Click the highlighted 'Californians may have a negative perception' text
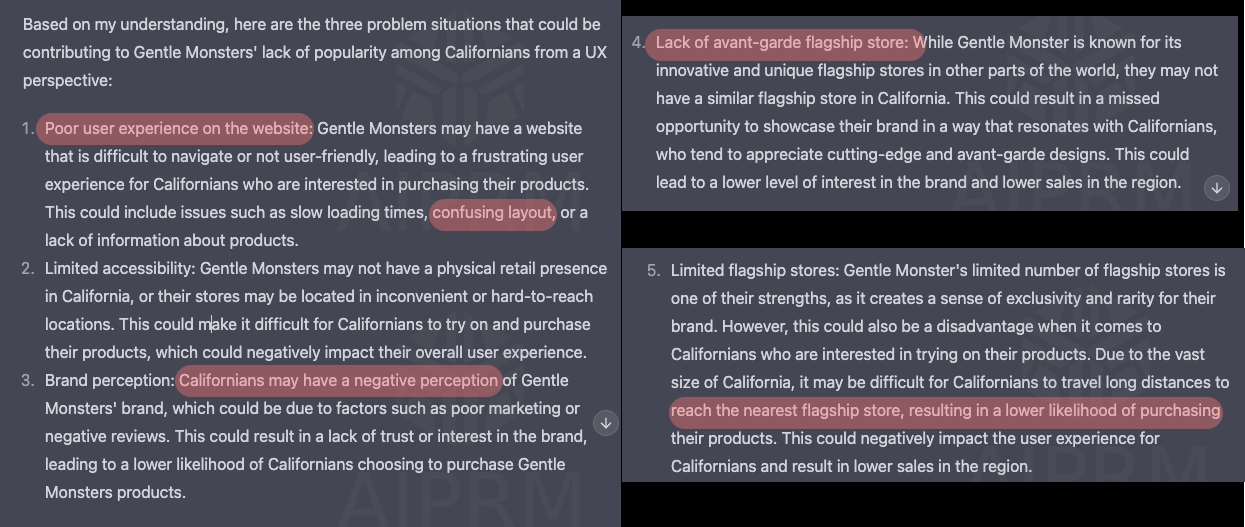 point(339,381)
